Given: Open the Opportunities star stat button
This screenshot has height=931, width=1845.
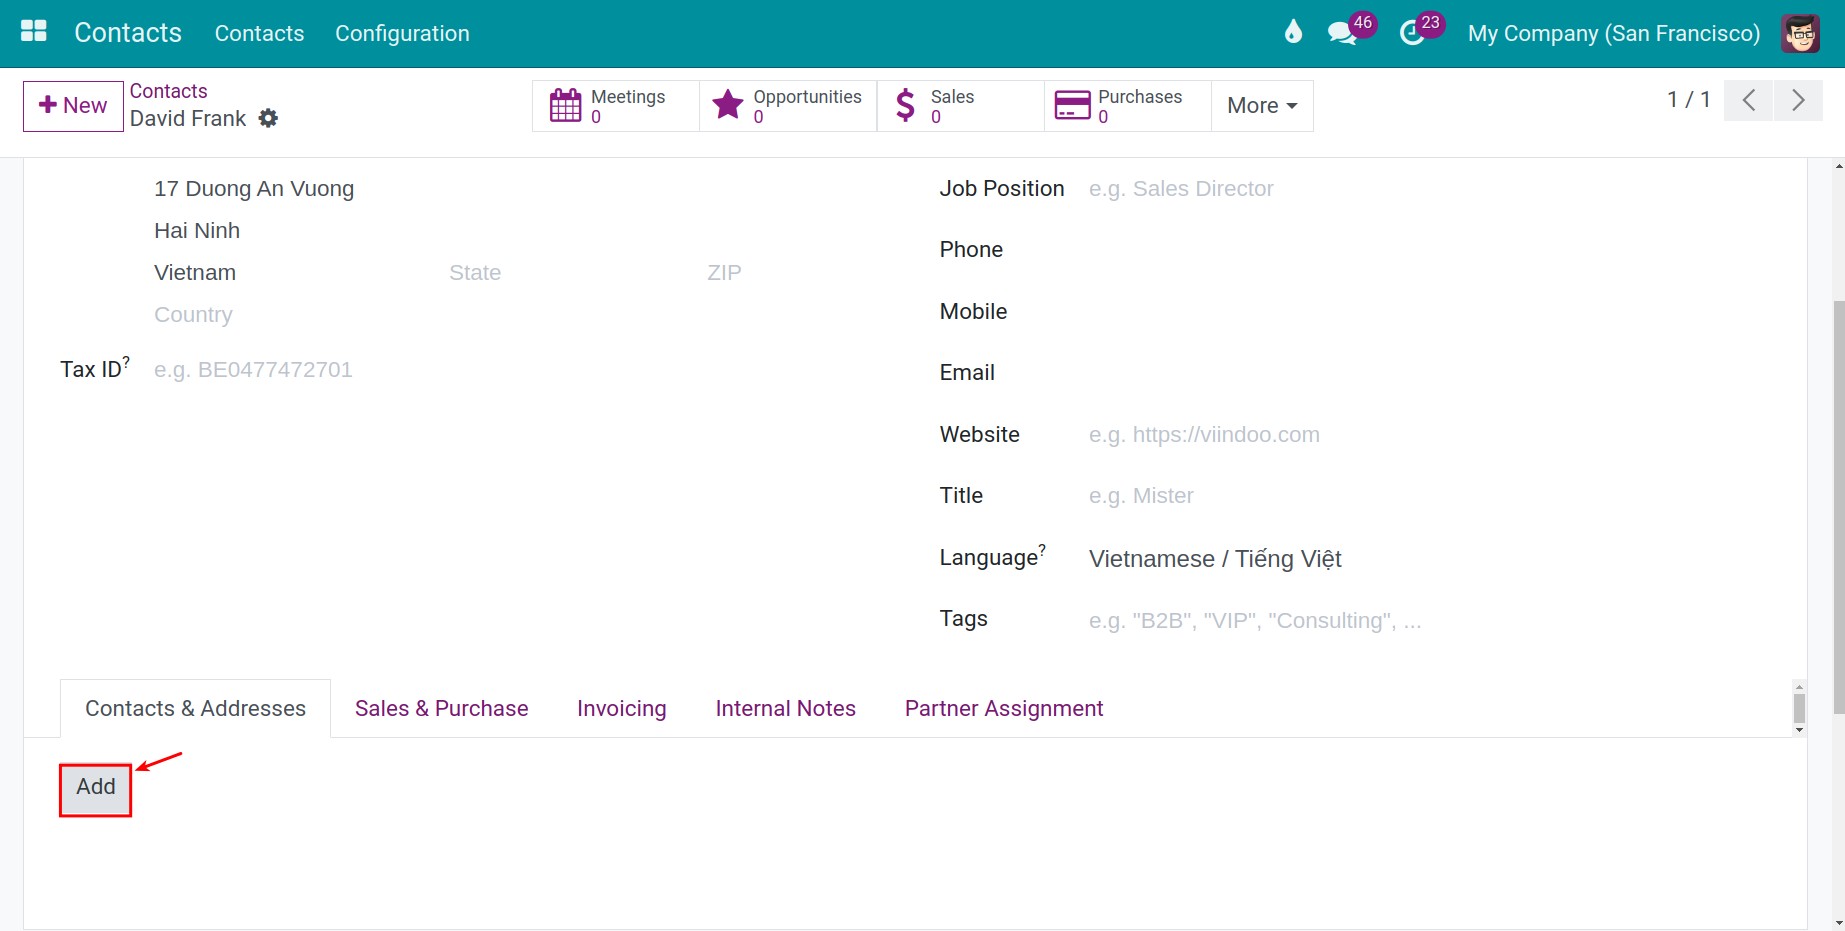Looking at the screenshot, I should [x=788, y=106].
